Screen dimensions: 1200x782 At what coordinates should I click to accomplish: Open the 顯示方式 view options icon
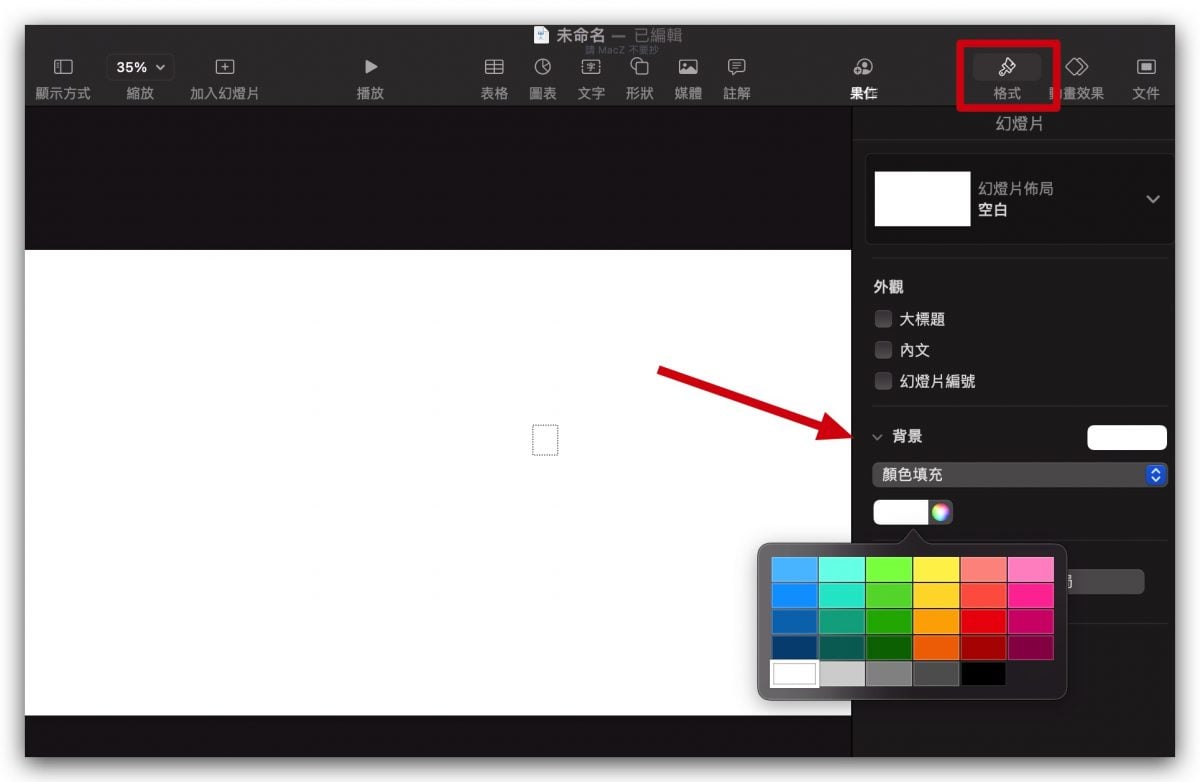click(63, 67)
